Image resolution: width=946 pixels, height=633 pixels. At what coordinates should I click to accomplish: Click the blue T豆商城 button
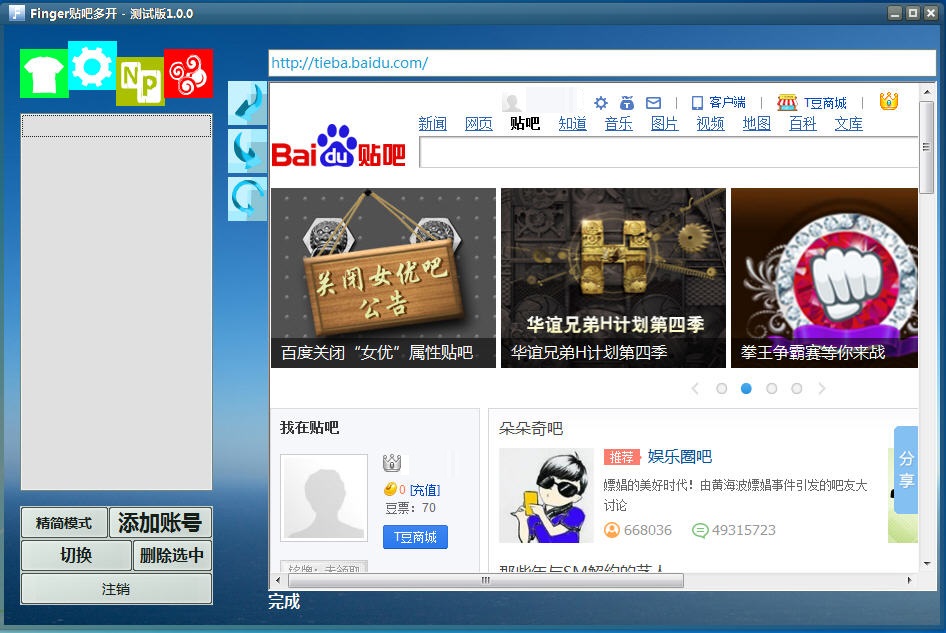click(x=415, y=537)
